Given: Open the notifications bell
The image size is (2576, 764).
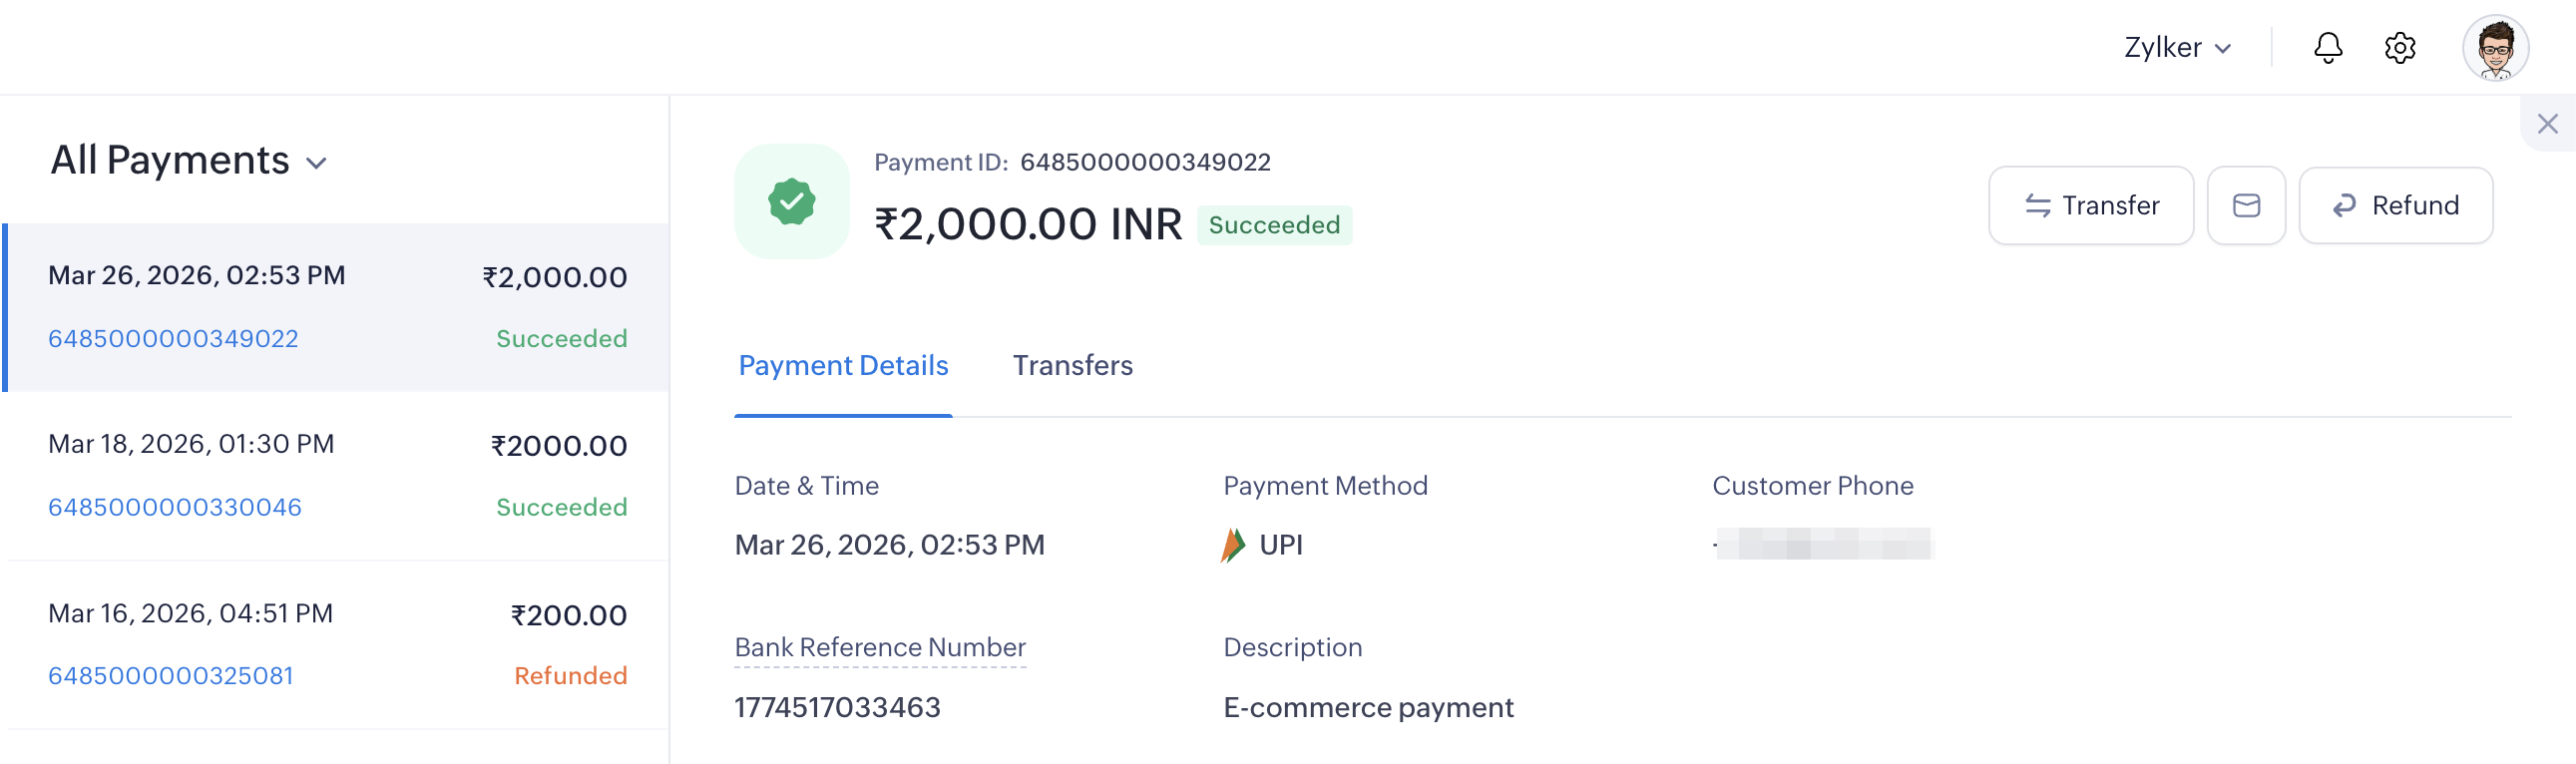Looking at the screenshot, I should click(x=2327, y=48).
